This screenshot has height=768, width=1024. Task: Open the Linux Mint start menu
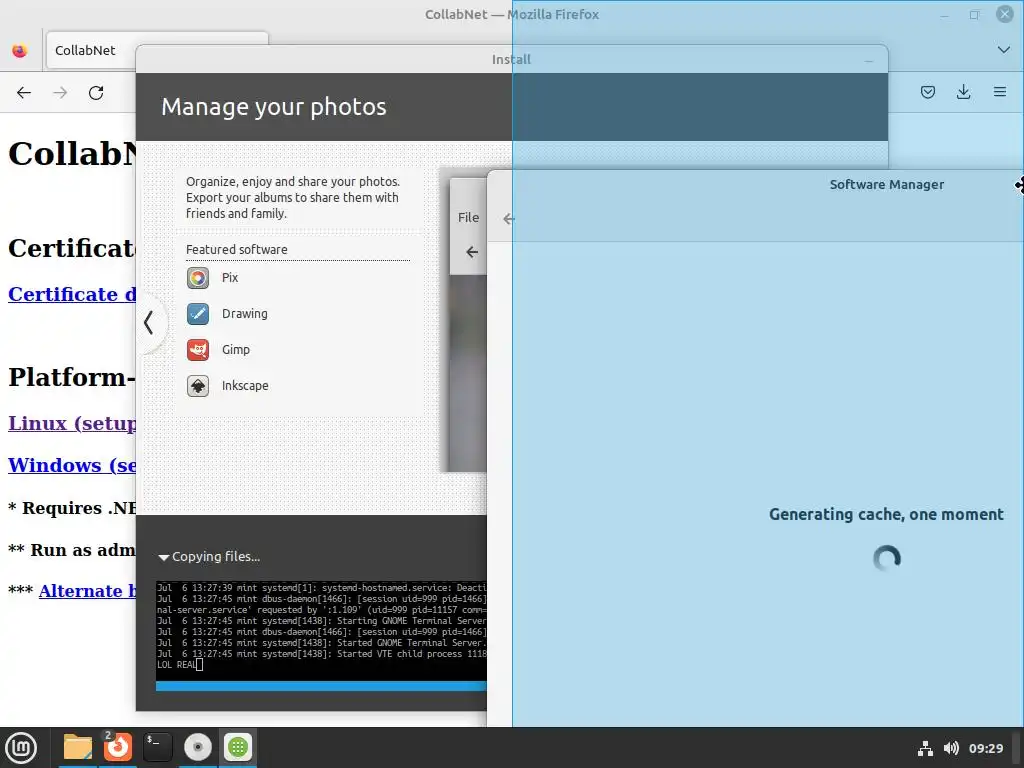[21, 747]
